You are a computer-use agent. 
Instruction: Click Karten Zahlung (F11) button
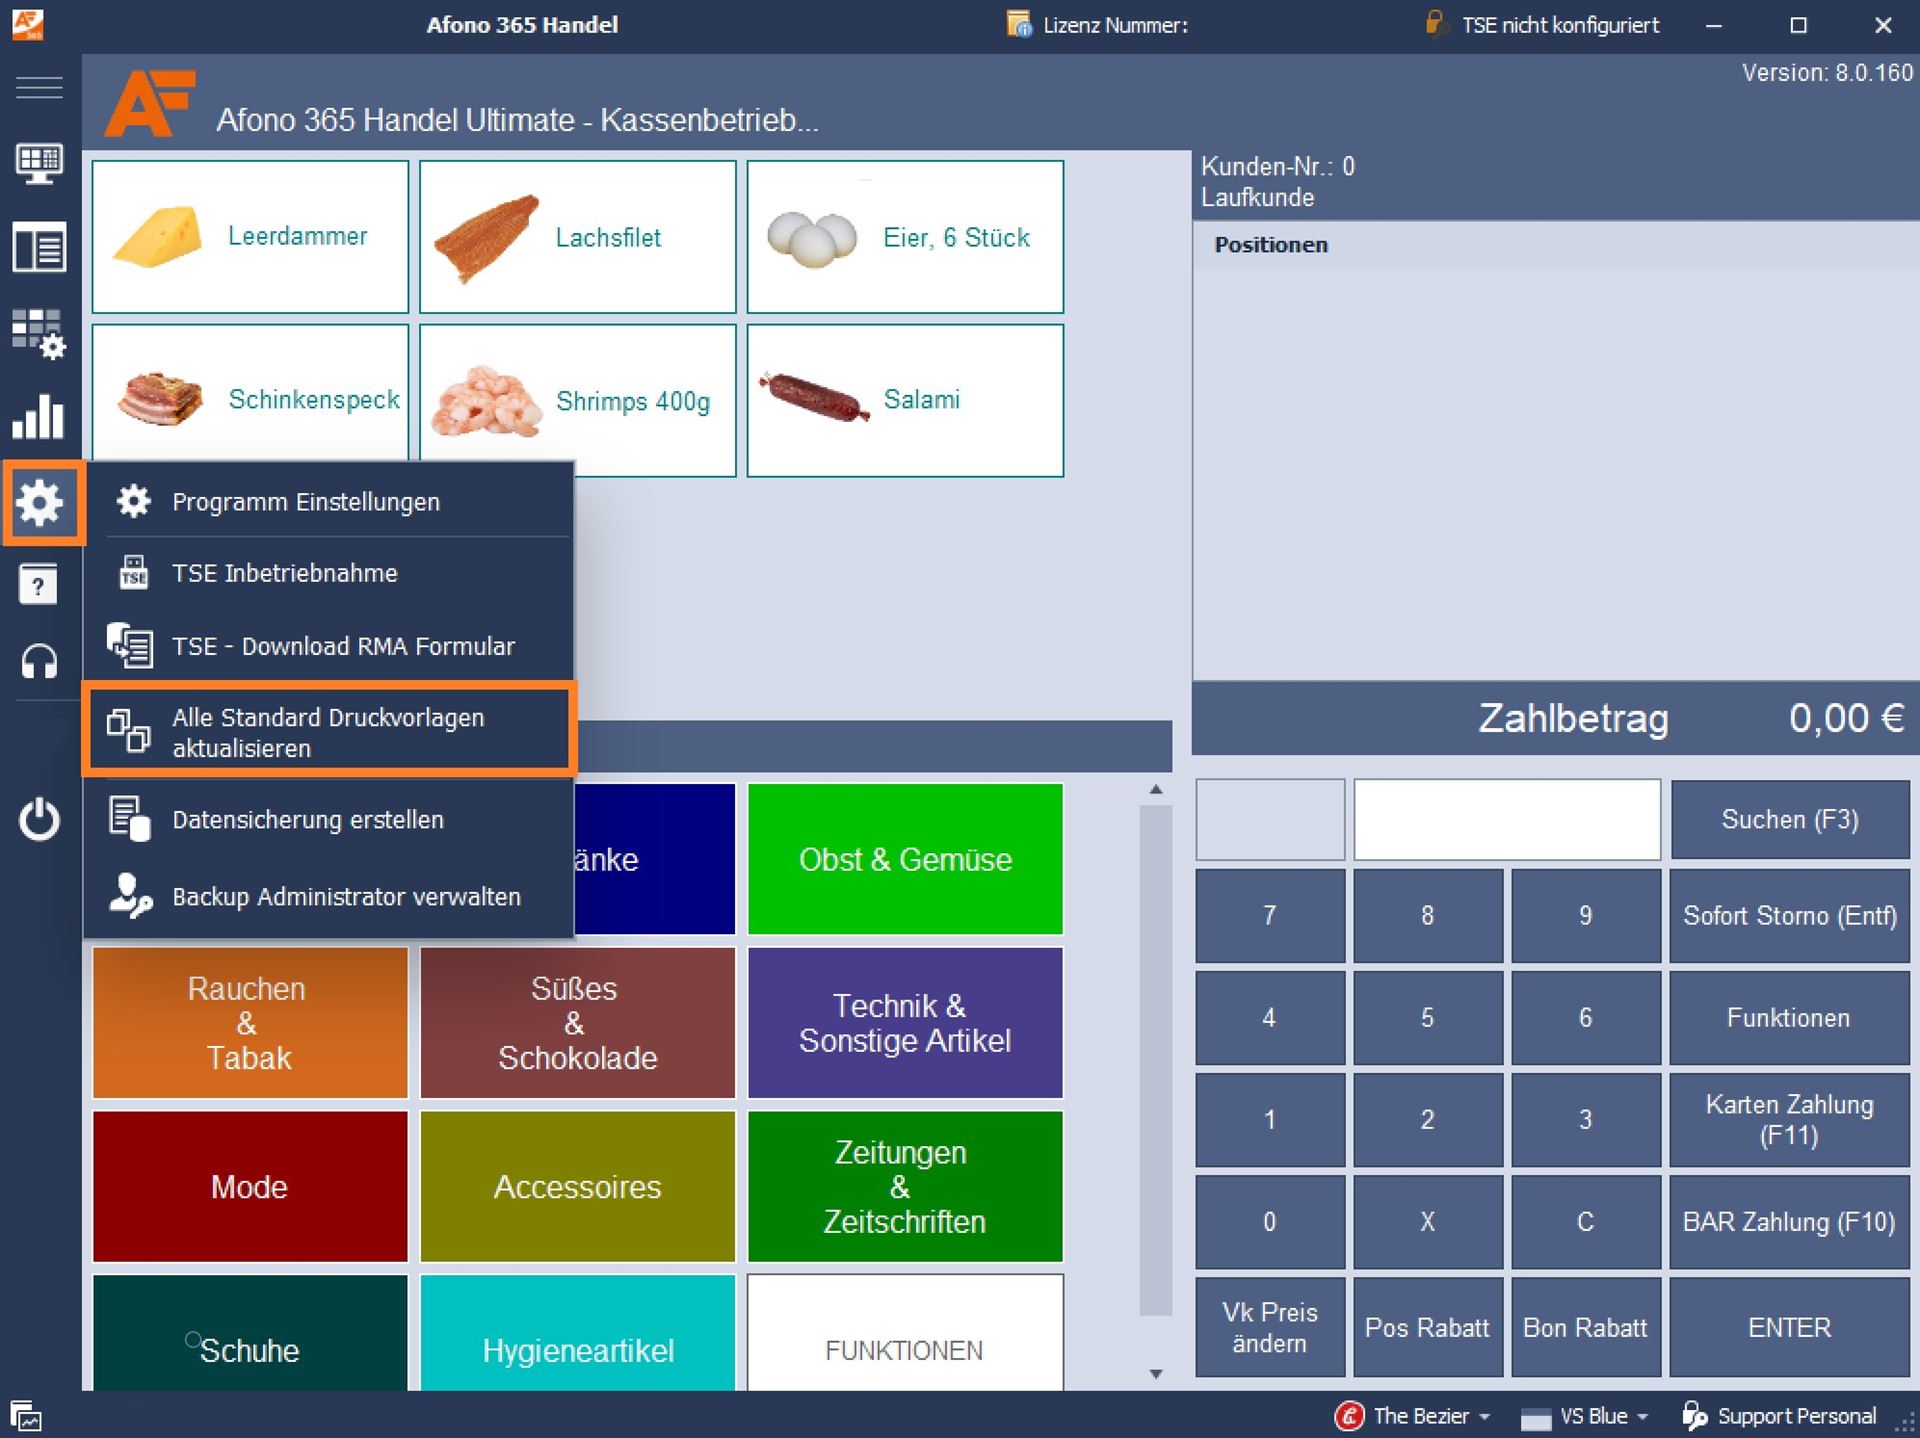(1789, 1119)
